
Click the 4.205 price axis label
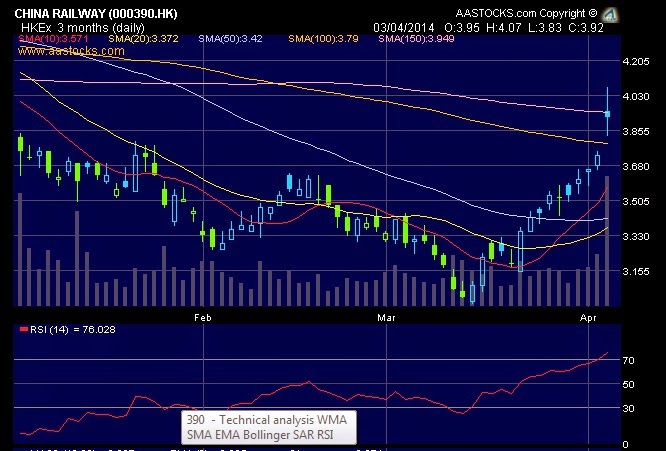pos(635,62)
